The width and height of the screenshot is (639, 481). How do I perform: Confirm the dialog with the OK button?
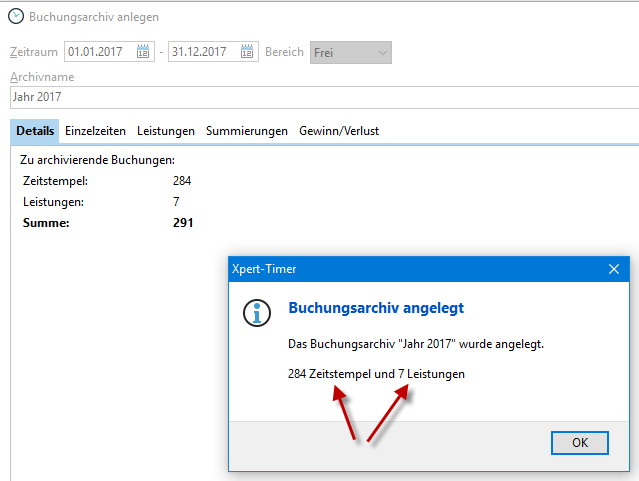pos(580,442)
